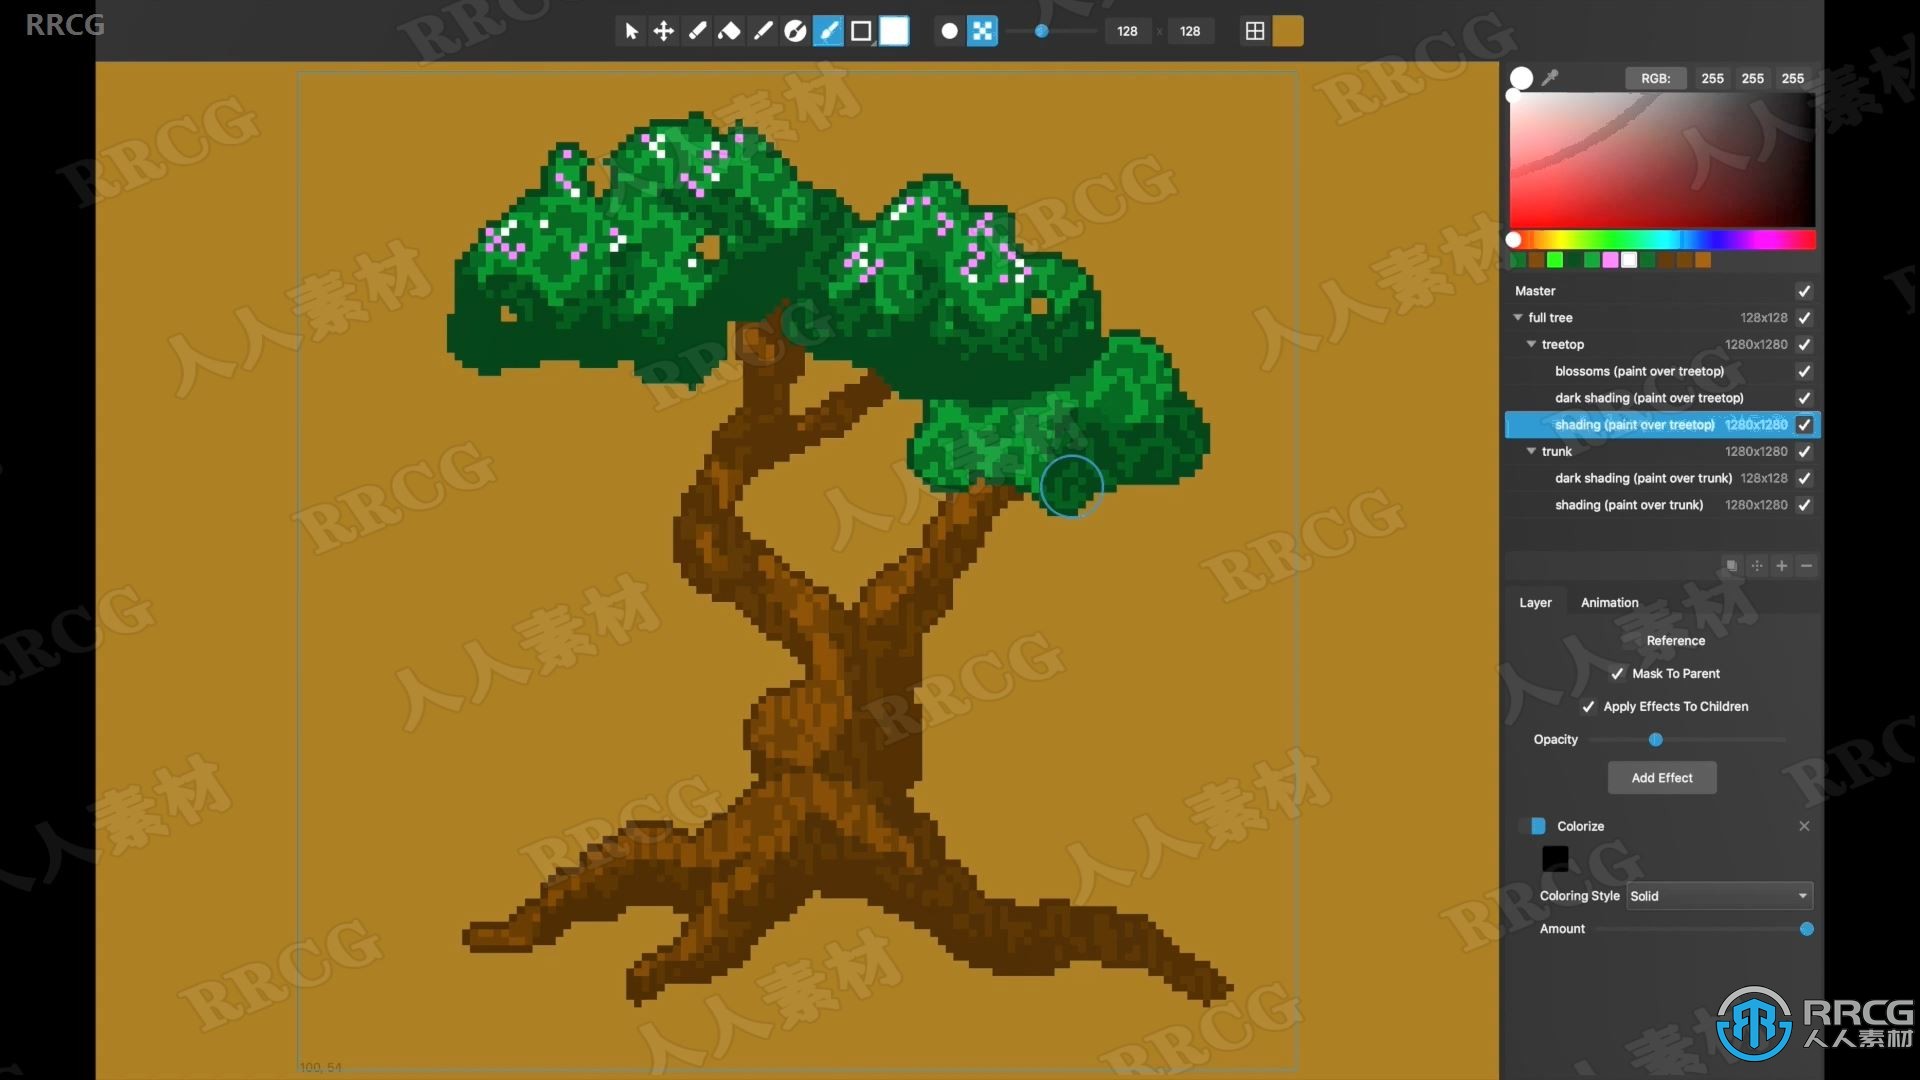
Task: Toggle the Symmetry tool
Action: 982,30
